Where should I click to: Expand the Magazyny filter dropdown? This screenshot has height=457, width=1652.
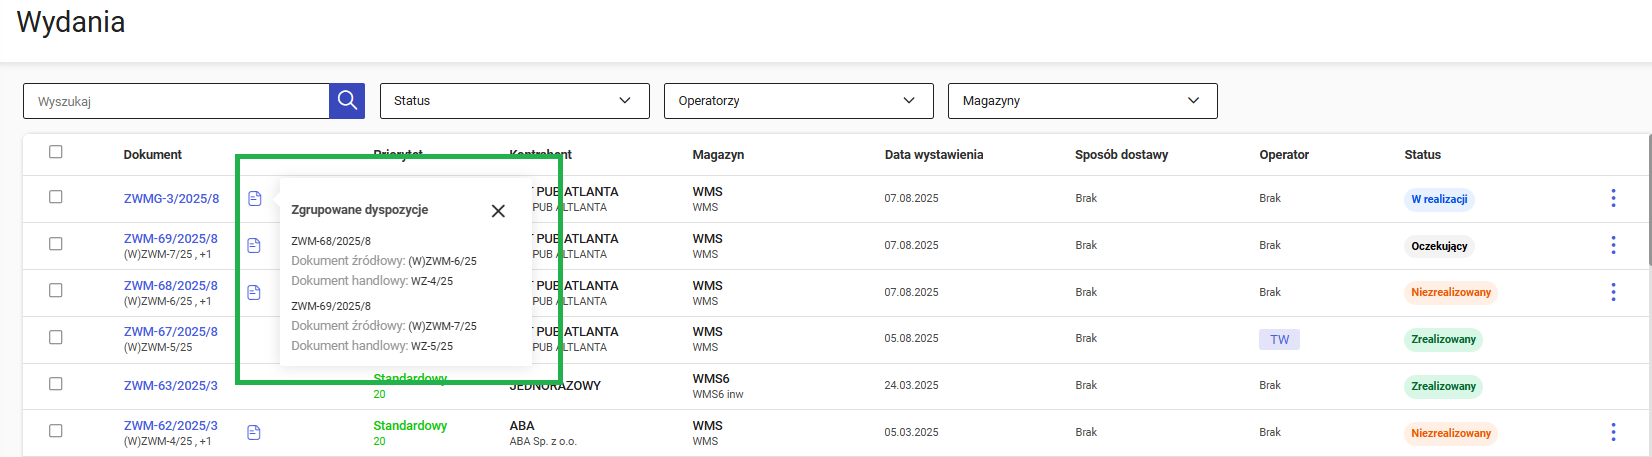(x=1082, y=101)
